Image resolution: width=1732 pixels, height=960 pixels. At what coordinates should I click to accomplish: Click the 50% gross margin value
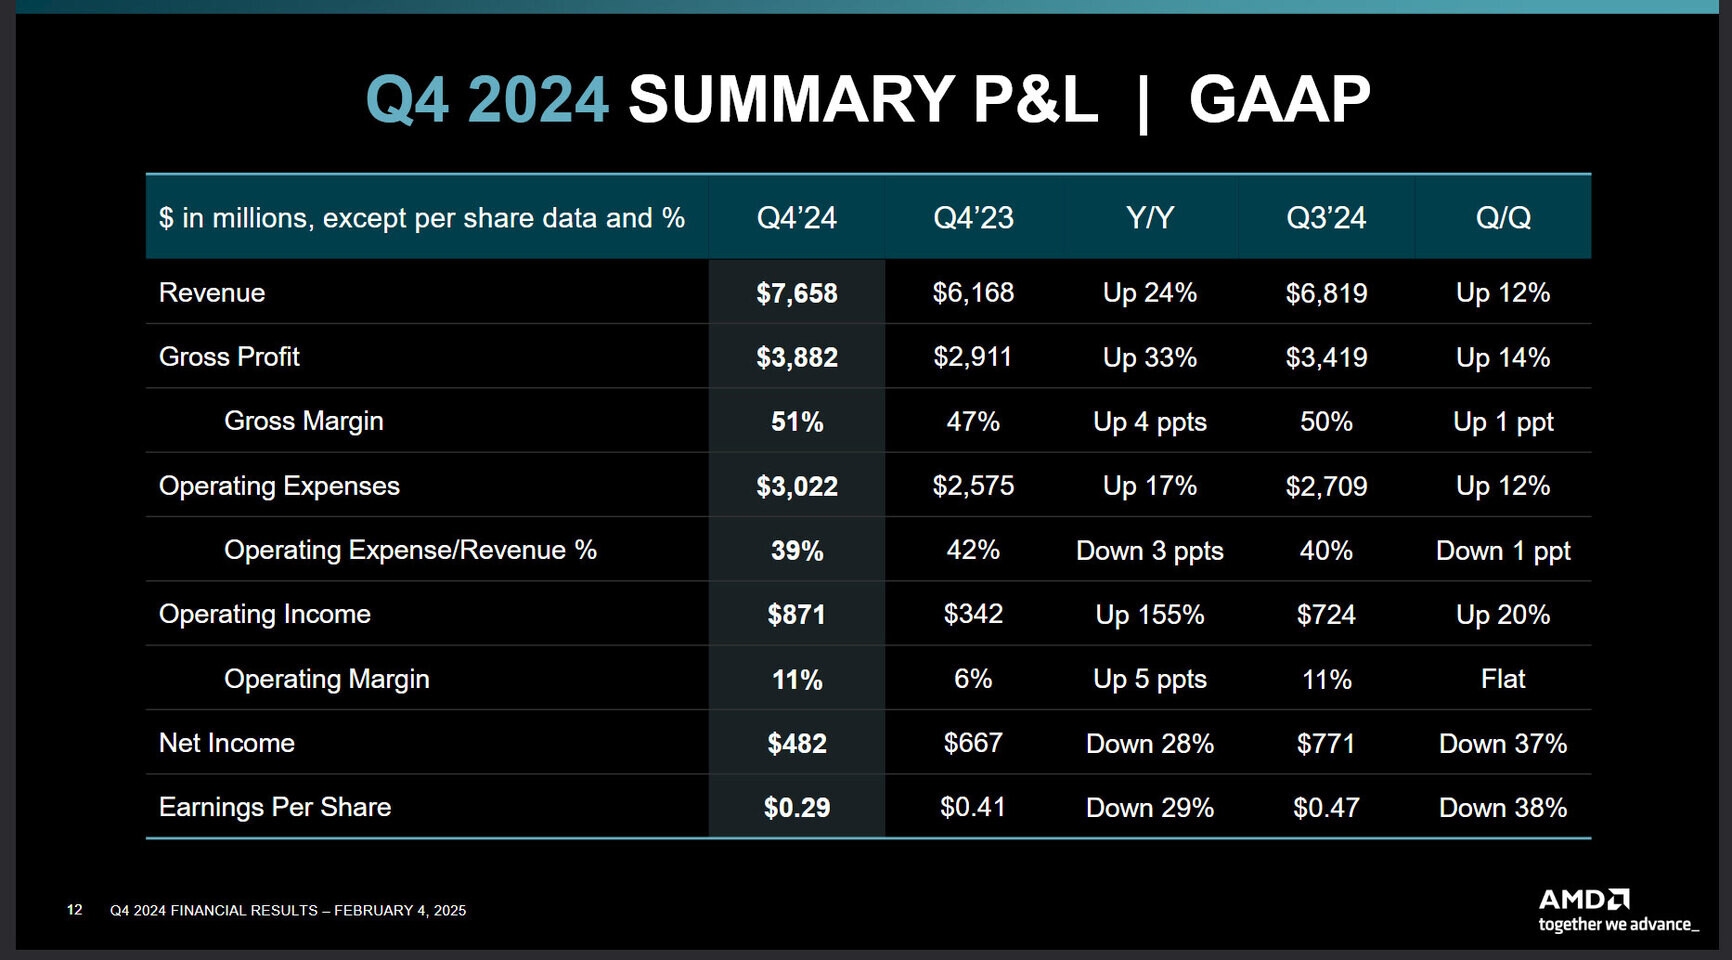tap(1326, 422)
